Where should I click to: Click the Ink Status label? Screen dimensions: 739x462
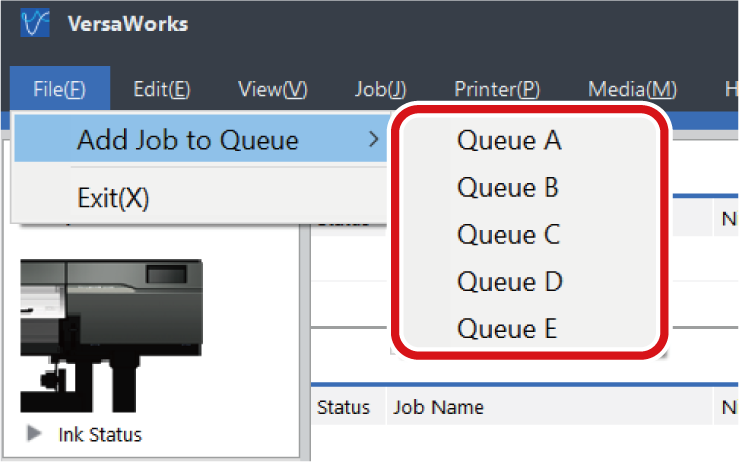[x=100, y=435]
